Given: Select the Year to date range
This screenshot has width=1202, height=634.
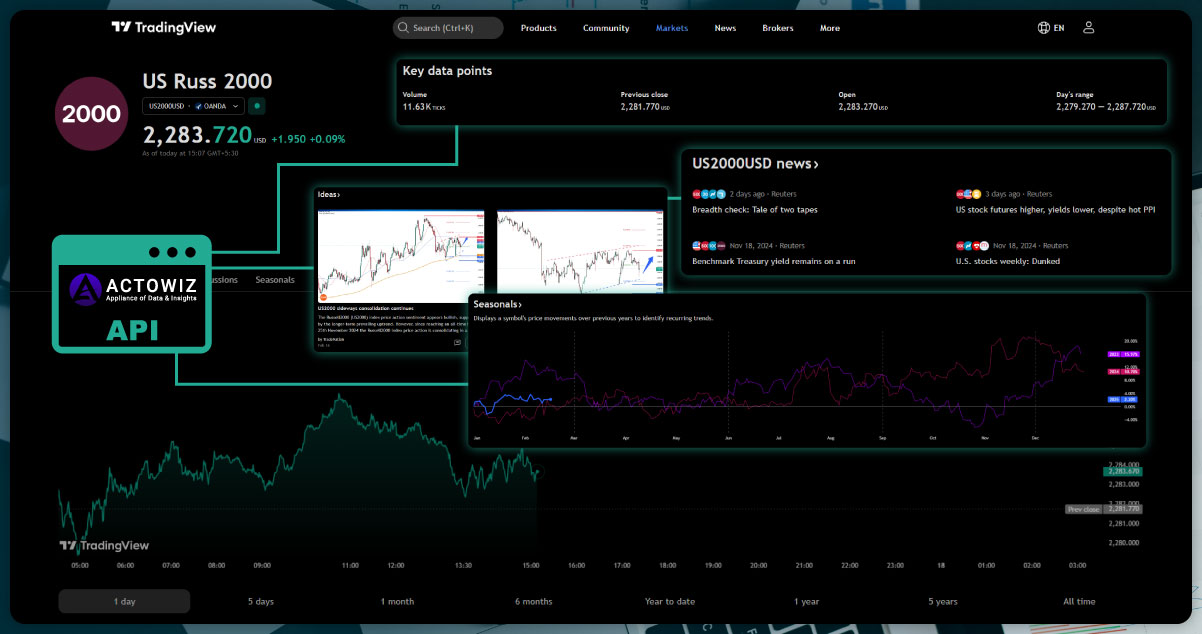Looking at the screenshot, I should 670,601.
